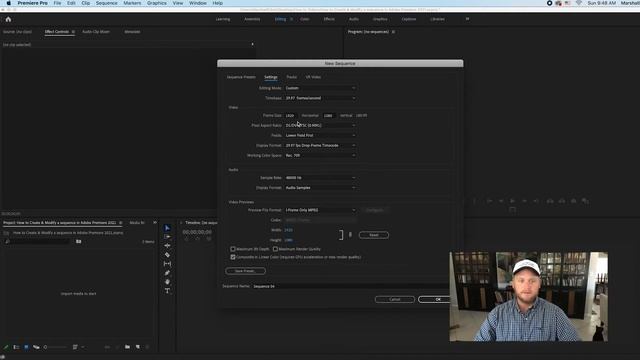Click the Home icon
This screenshot has height=360, width=640.
coord(8,19)
